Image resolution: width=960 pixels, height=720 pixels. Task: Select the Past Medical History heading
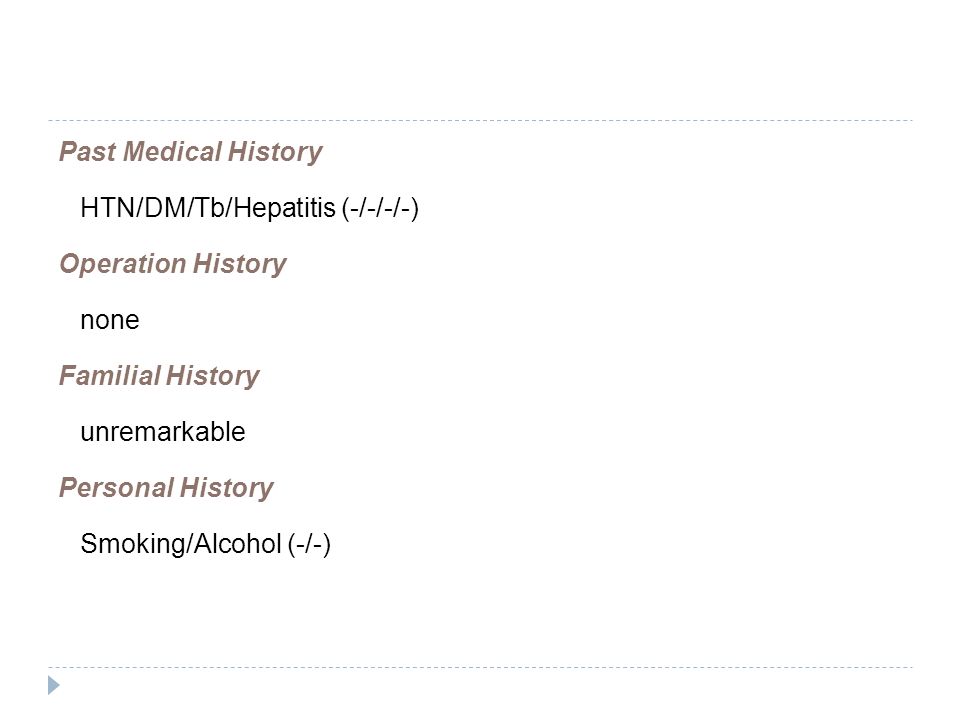tap(190, 152)
